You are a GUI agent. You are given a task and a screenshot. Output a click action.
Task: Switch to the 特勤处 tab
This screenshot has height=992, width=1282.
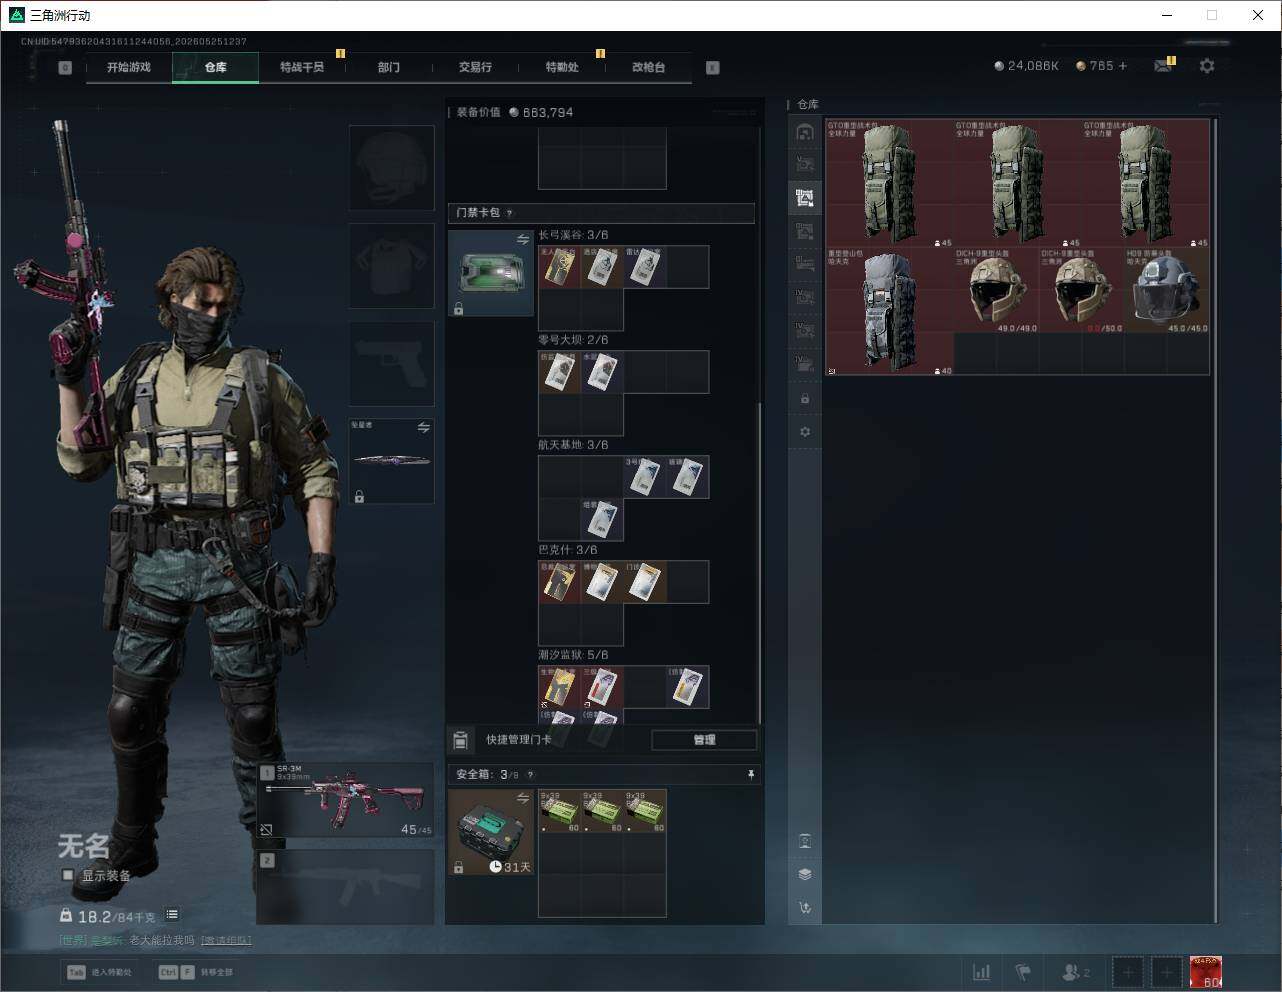[562, 67]
